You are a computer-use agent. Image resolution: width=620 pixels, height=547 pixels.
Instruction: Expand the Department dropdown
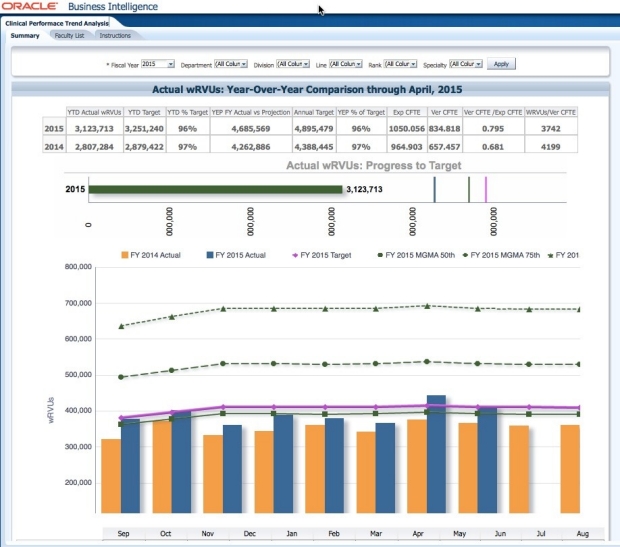click(230, 63)
